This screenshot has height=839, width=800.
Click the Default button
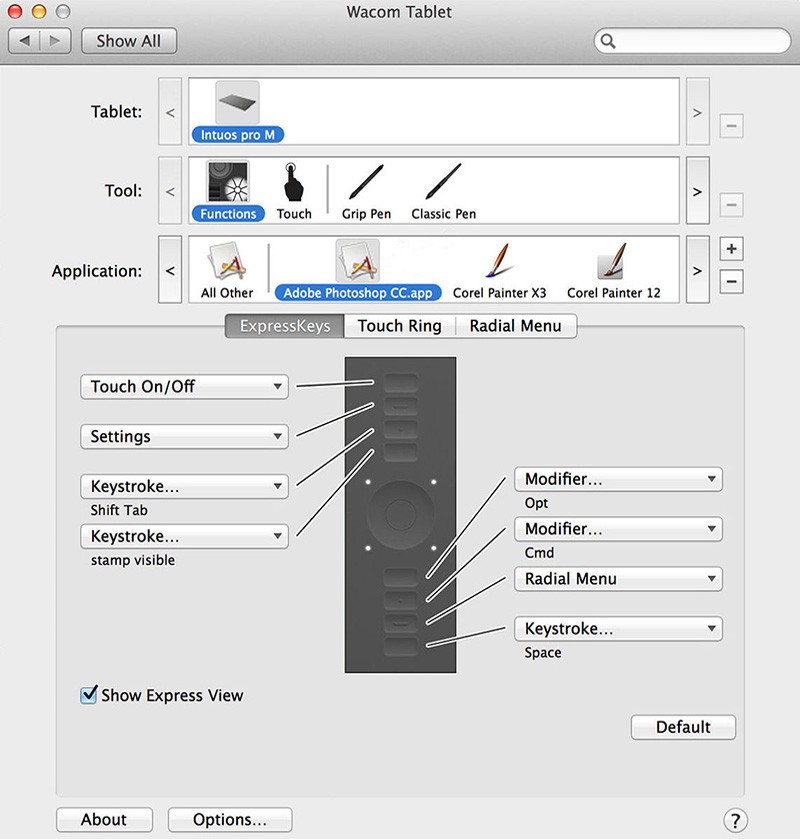point(683,727)
